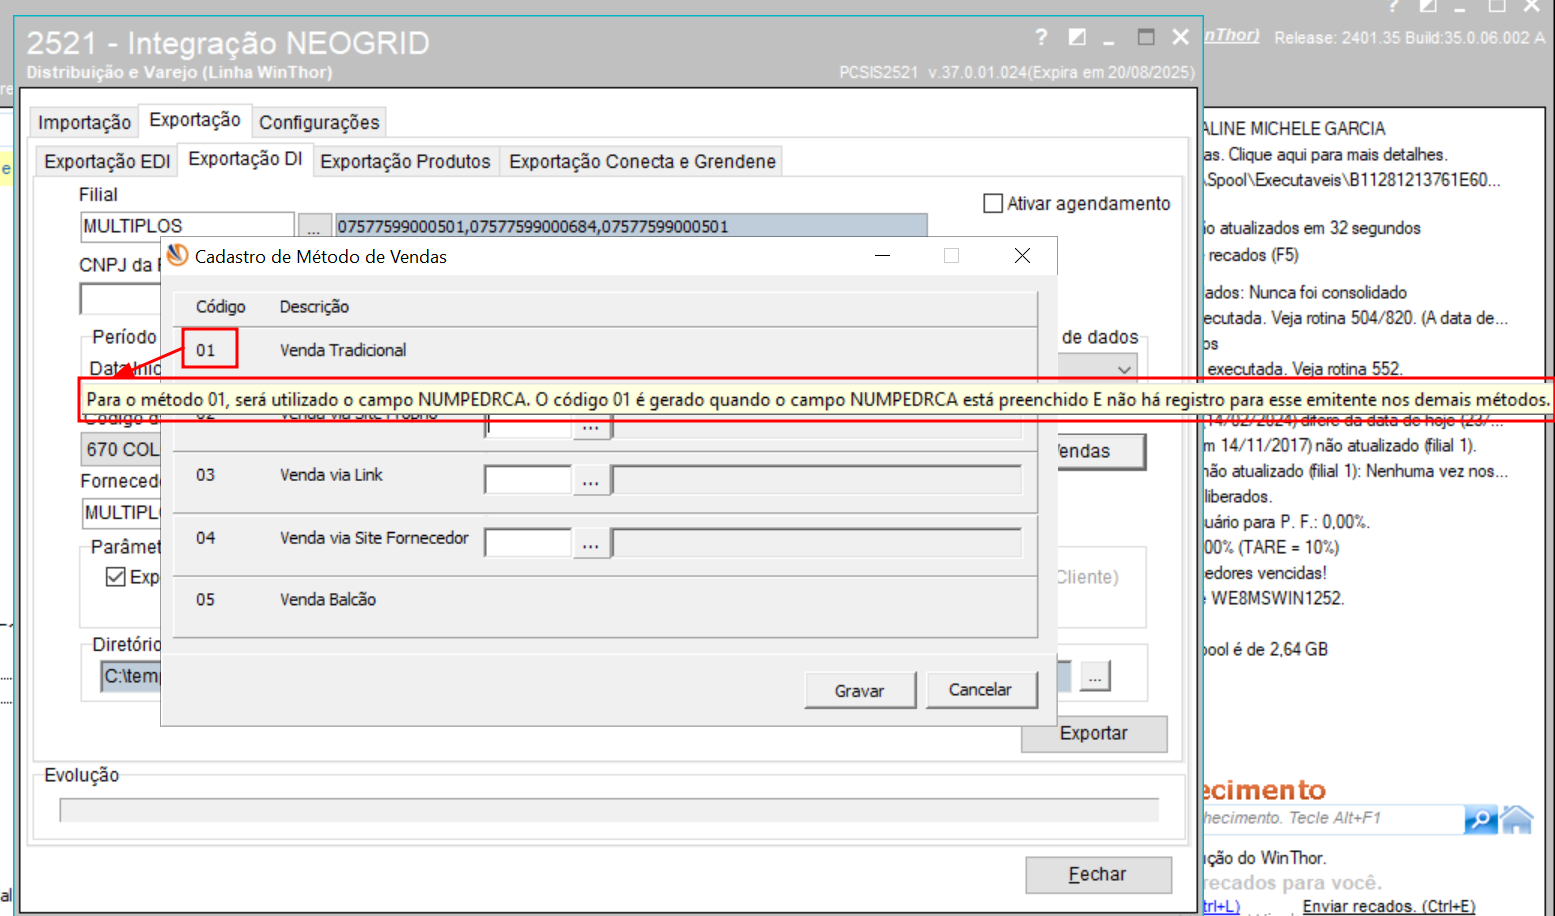Click the WE8MSWIN1252 text line

click(1277, 599)
